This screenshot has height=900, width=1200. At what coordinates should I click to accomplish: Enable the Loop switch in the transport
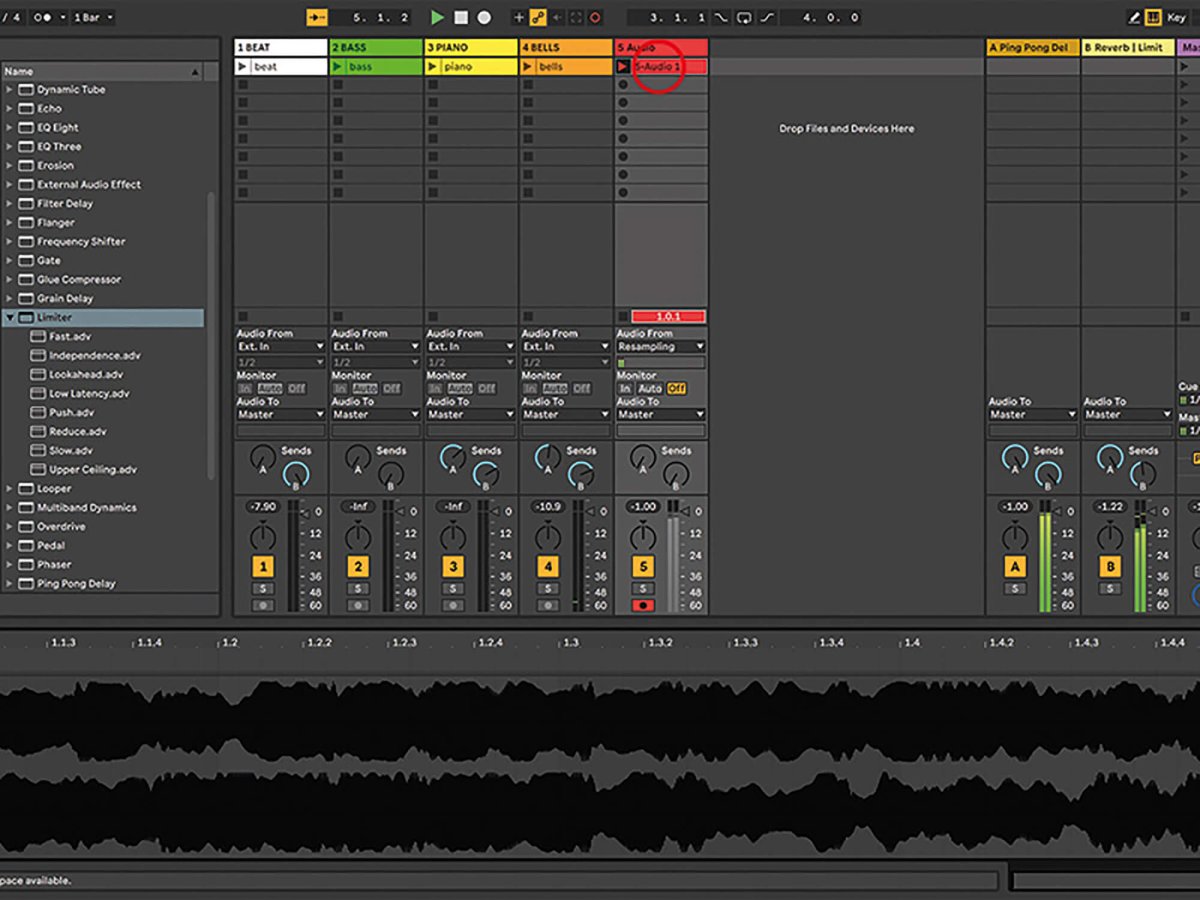745,17
